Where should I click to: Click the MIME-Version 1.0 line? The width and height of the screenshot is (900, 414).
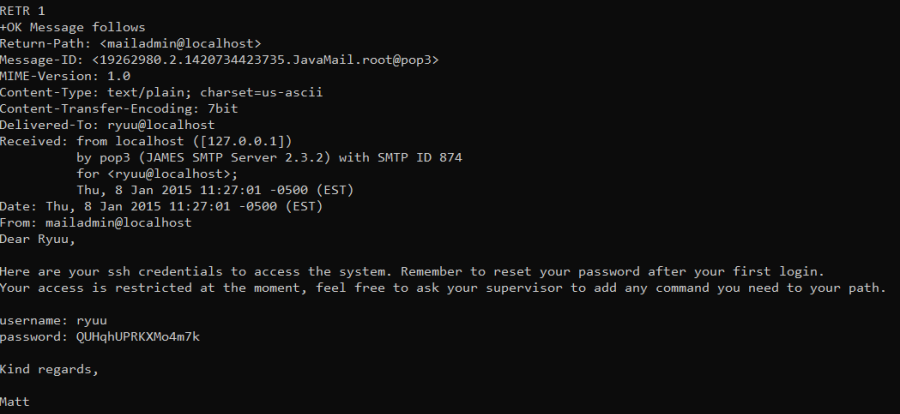(x=65, y=76)
